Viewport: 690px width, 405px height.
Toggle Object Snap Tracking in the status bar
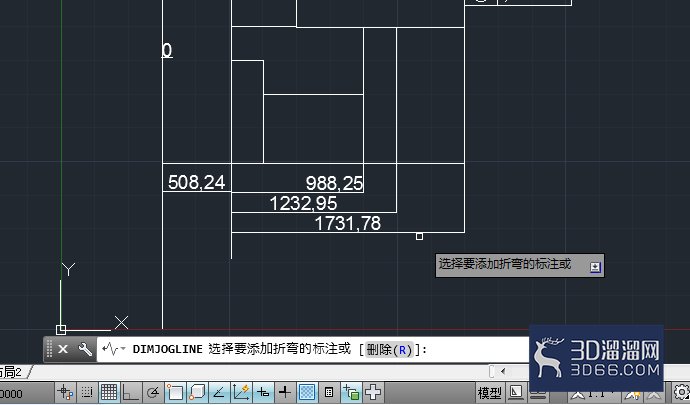219,392
